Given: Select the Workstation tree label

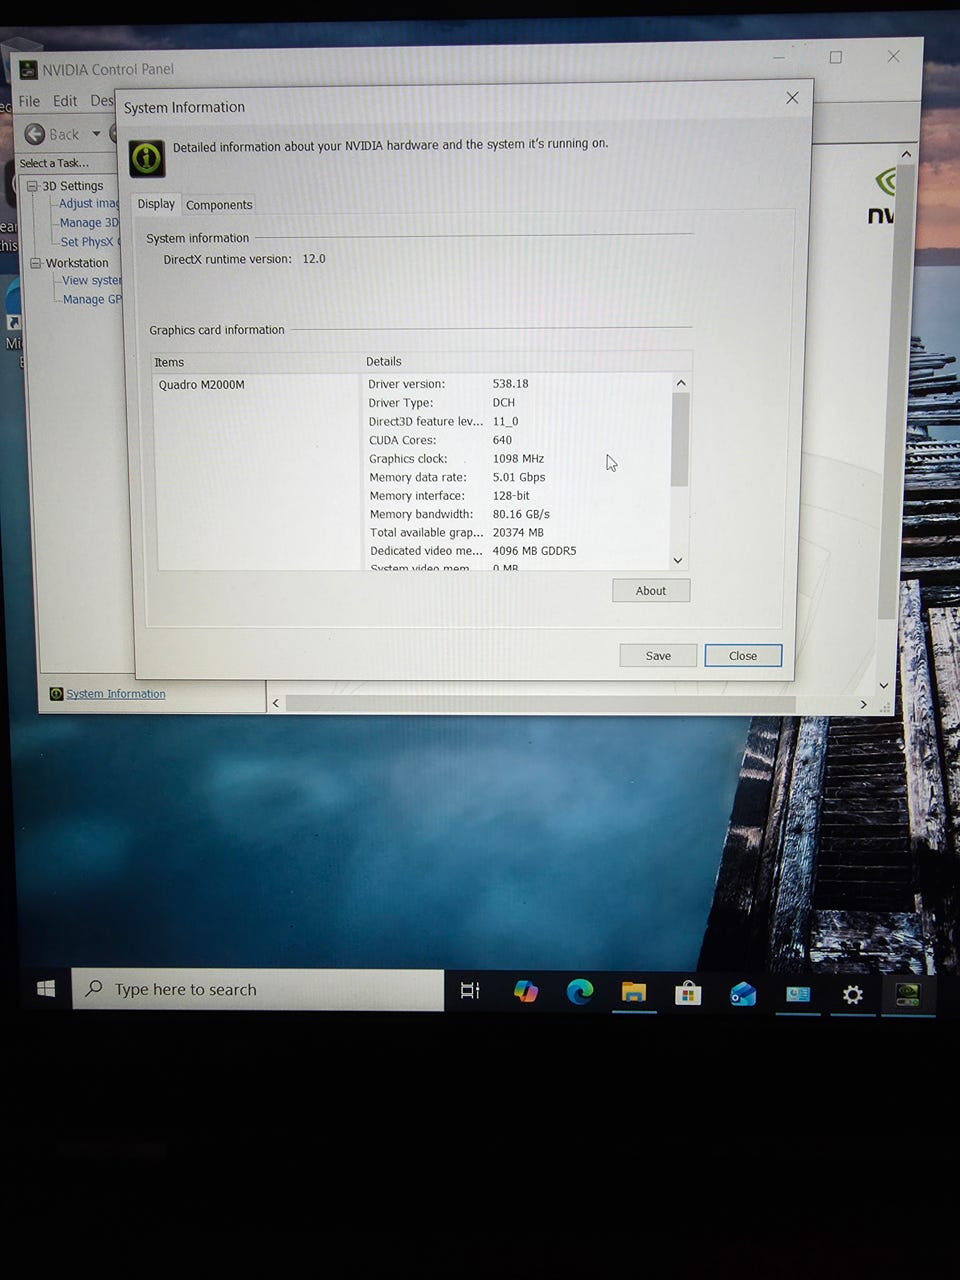Looking at the screenshot, I should point(77,263).
